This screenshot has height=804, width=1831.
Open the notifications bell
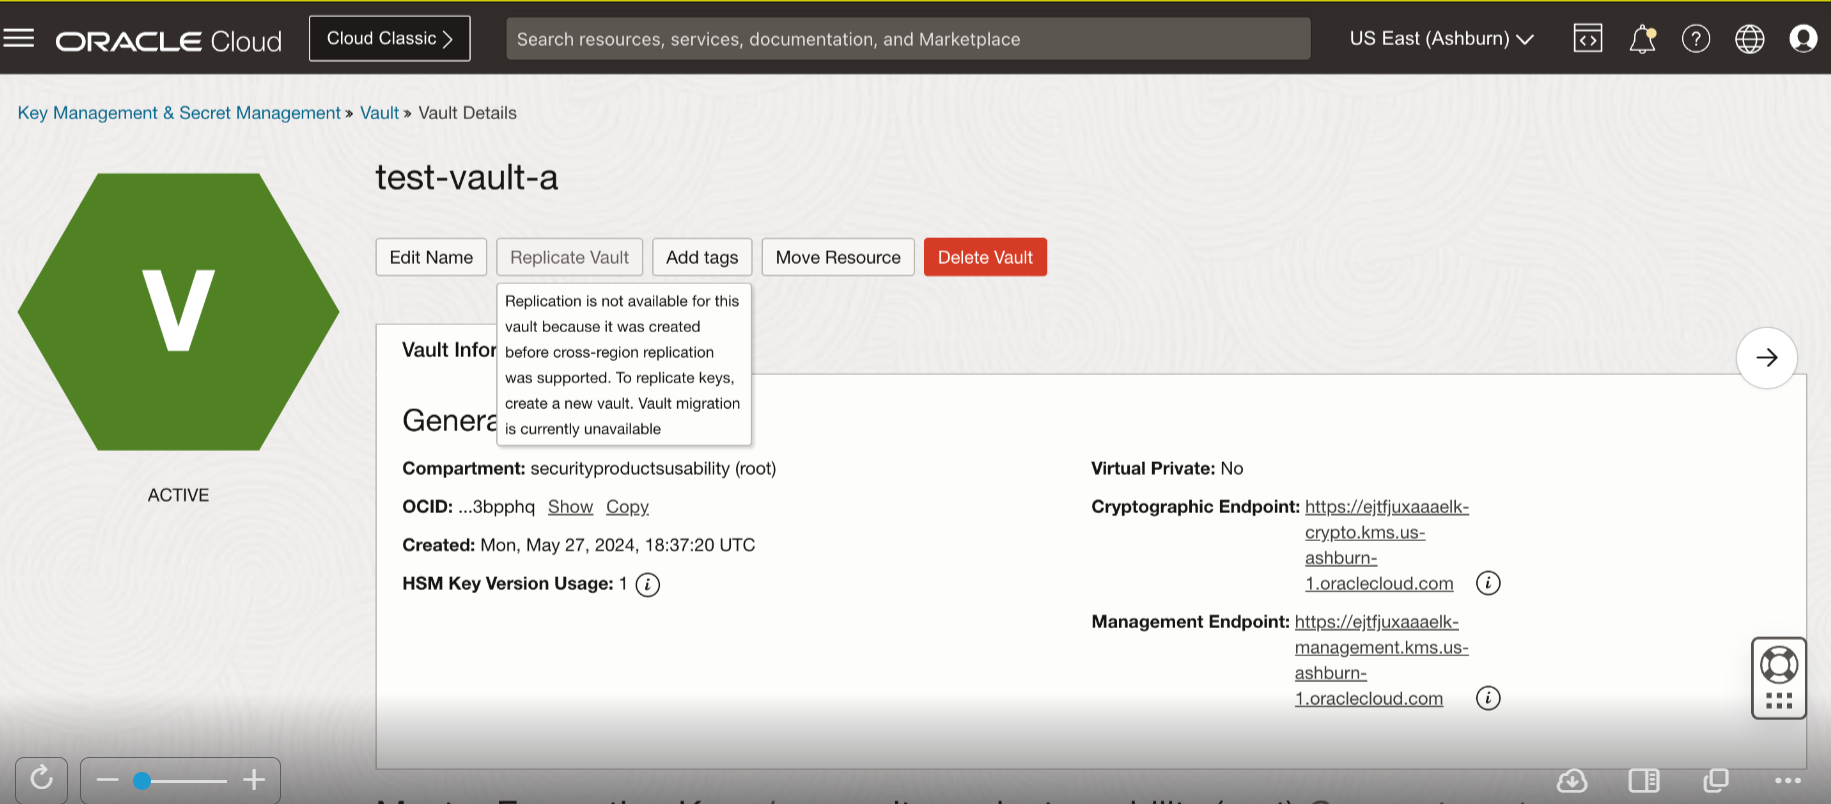point(1642,39)
